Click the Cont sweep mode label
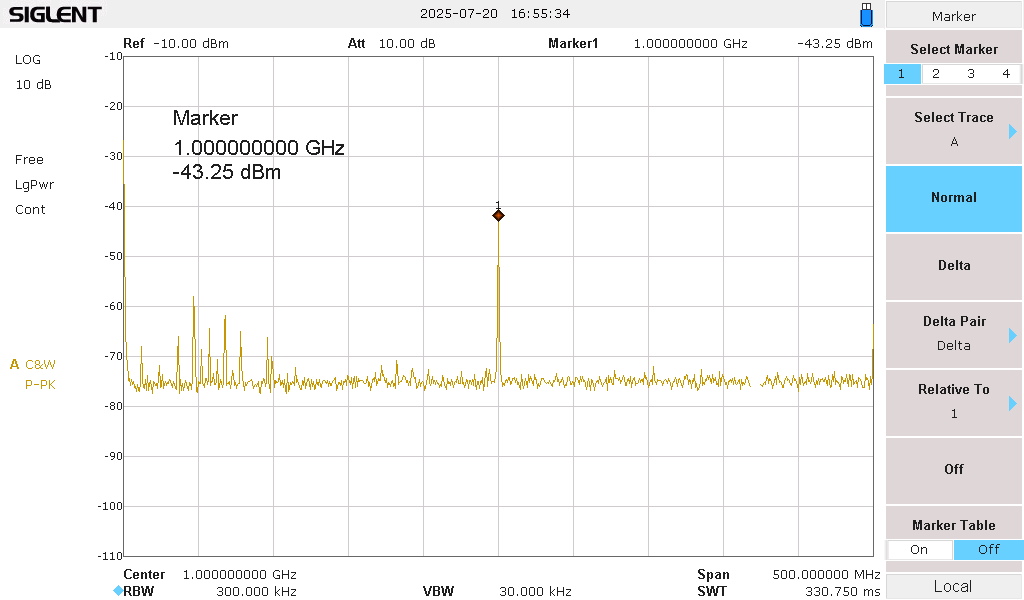The width and height of the screenshot is (1024, 600). (x=30, y=210)
